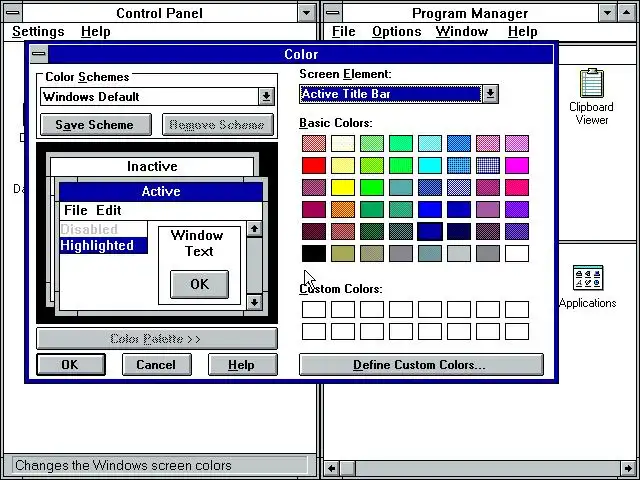Image resolution: width=640 pixels, height=480 pixels.
Task: Click the Inactive title bar in preview
Action: click(x=152, y=167)
